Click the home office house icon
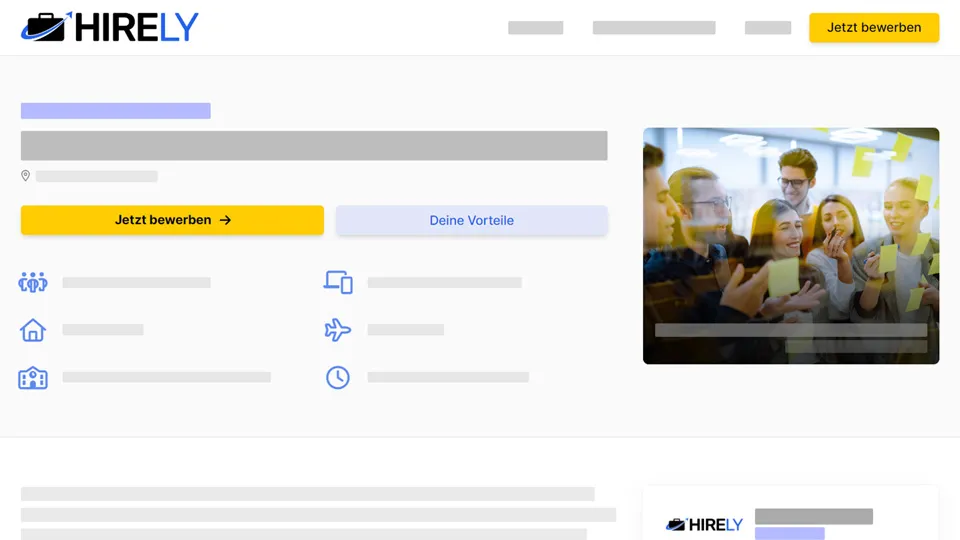 pos(33,330)
